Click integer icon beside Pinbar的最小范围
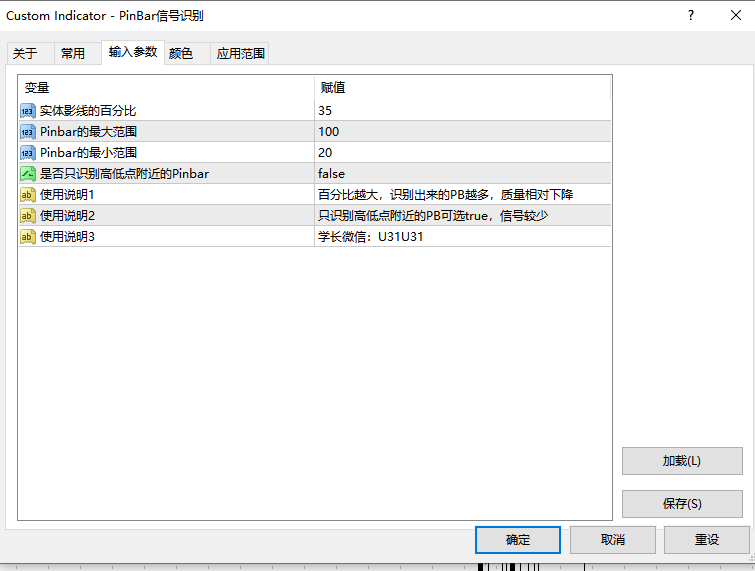This screenshot has height=571, width=755. 28,153
